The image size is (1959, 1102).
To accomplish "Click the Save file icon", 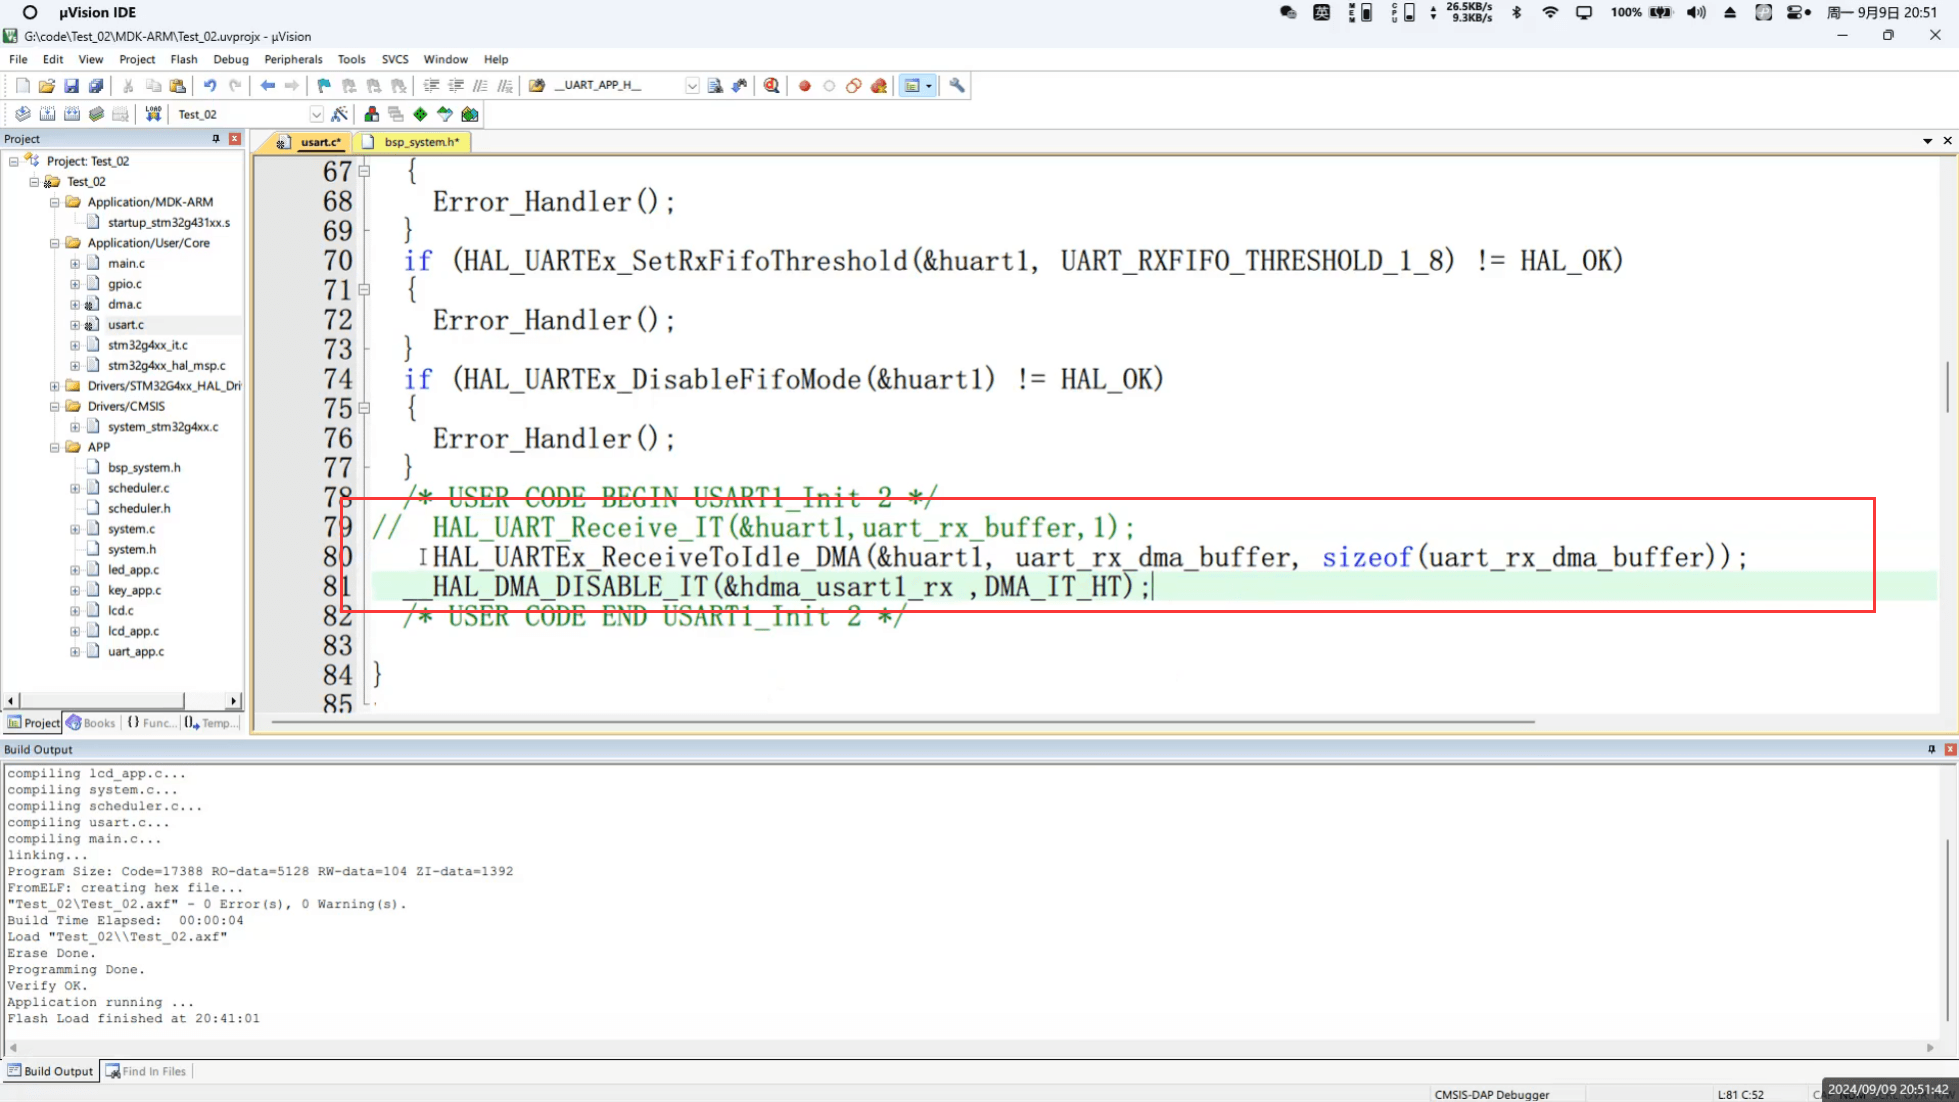I will (x=71, y=86).
